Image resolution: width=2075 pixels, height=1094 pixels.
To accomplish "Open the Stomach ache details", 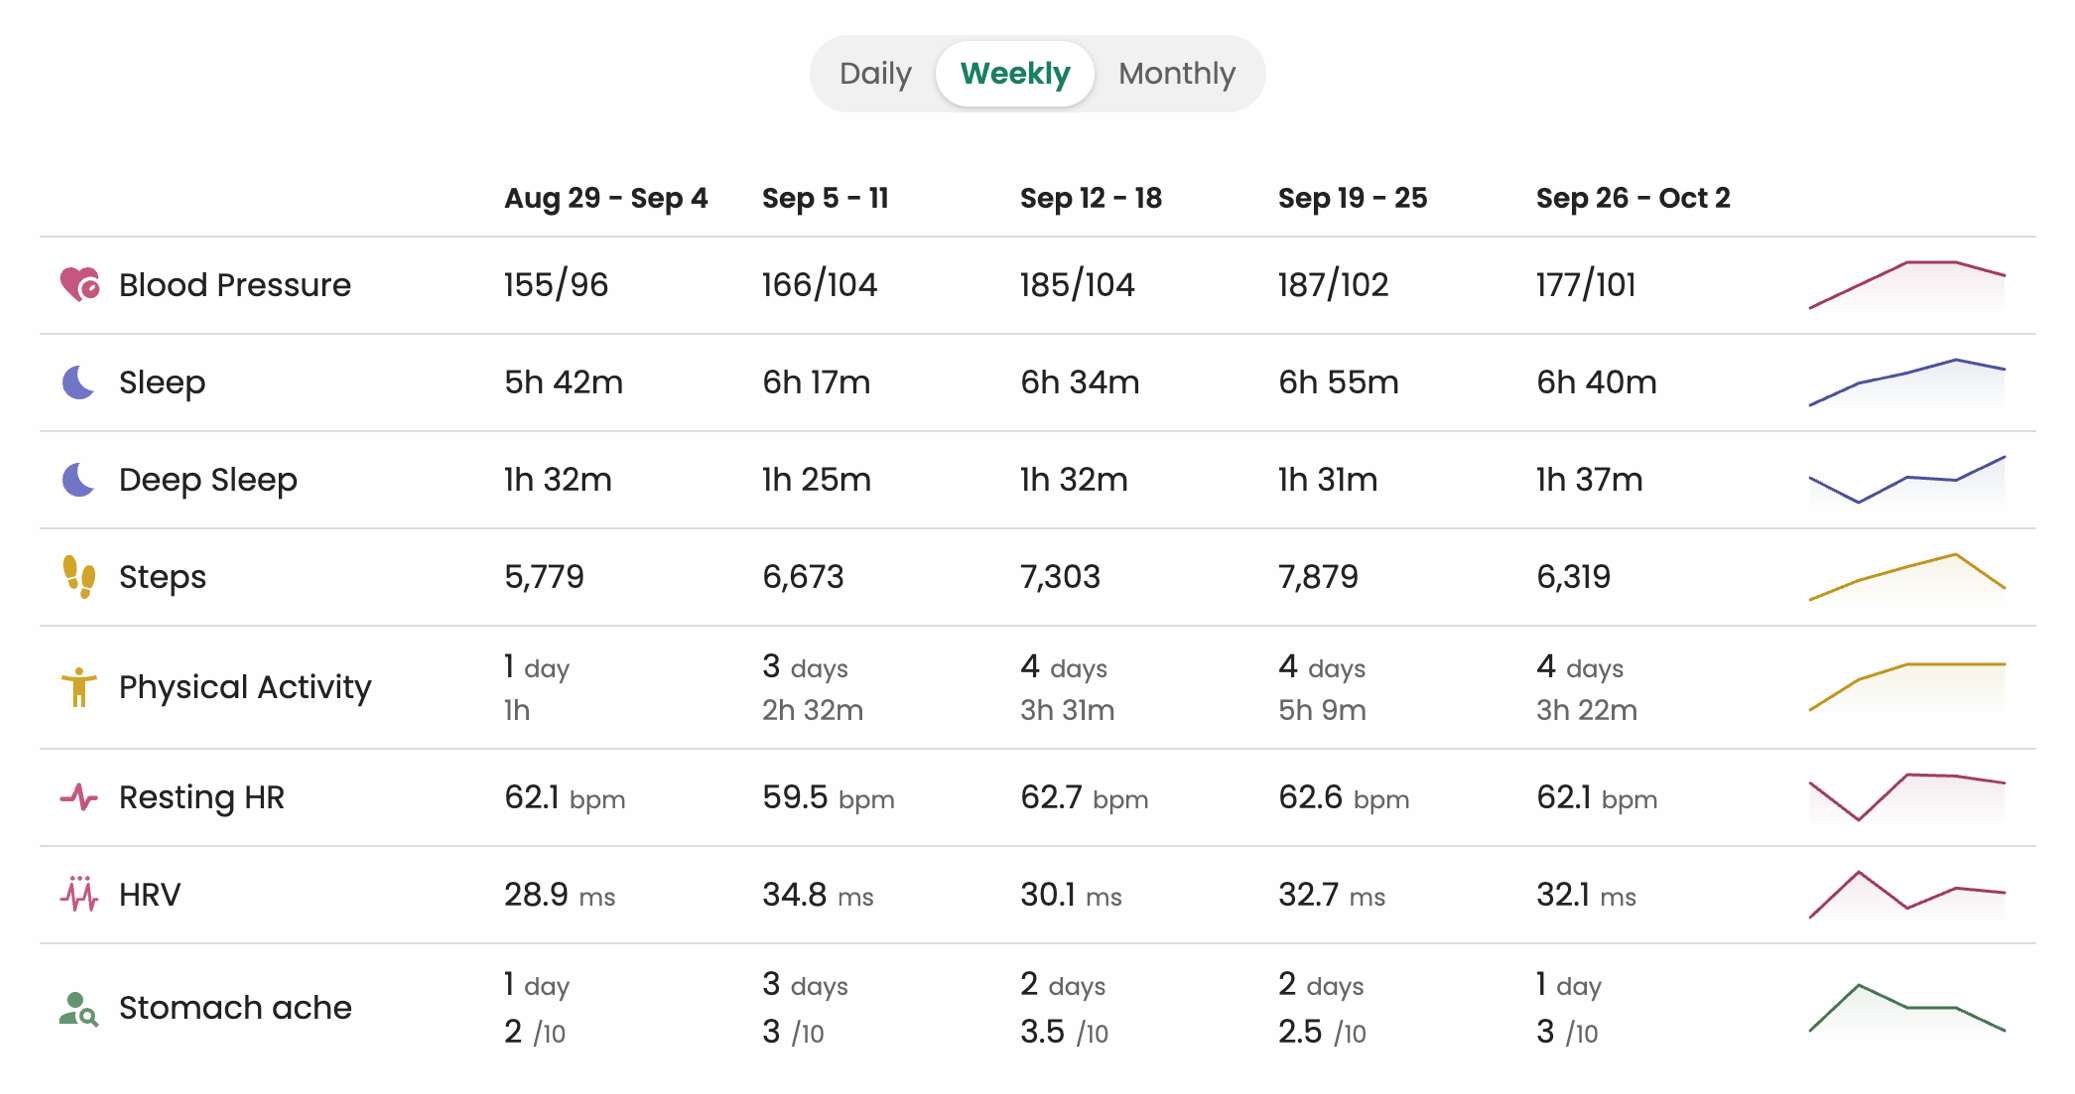I will (235, 1008).
